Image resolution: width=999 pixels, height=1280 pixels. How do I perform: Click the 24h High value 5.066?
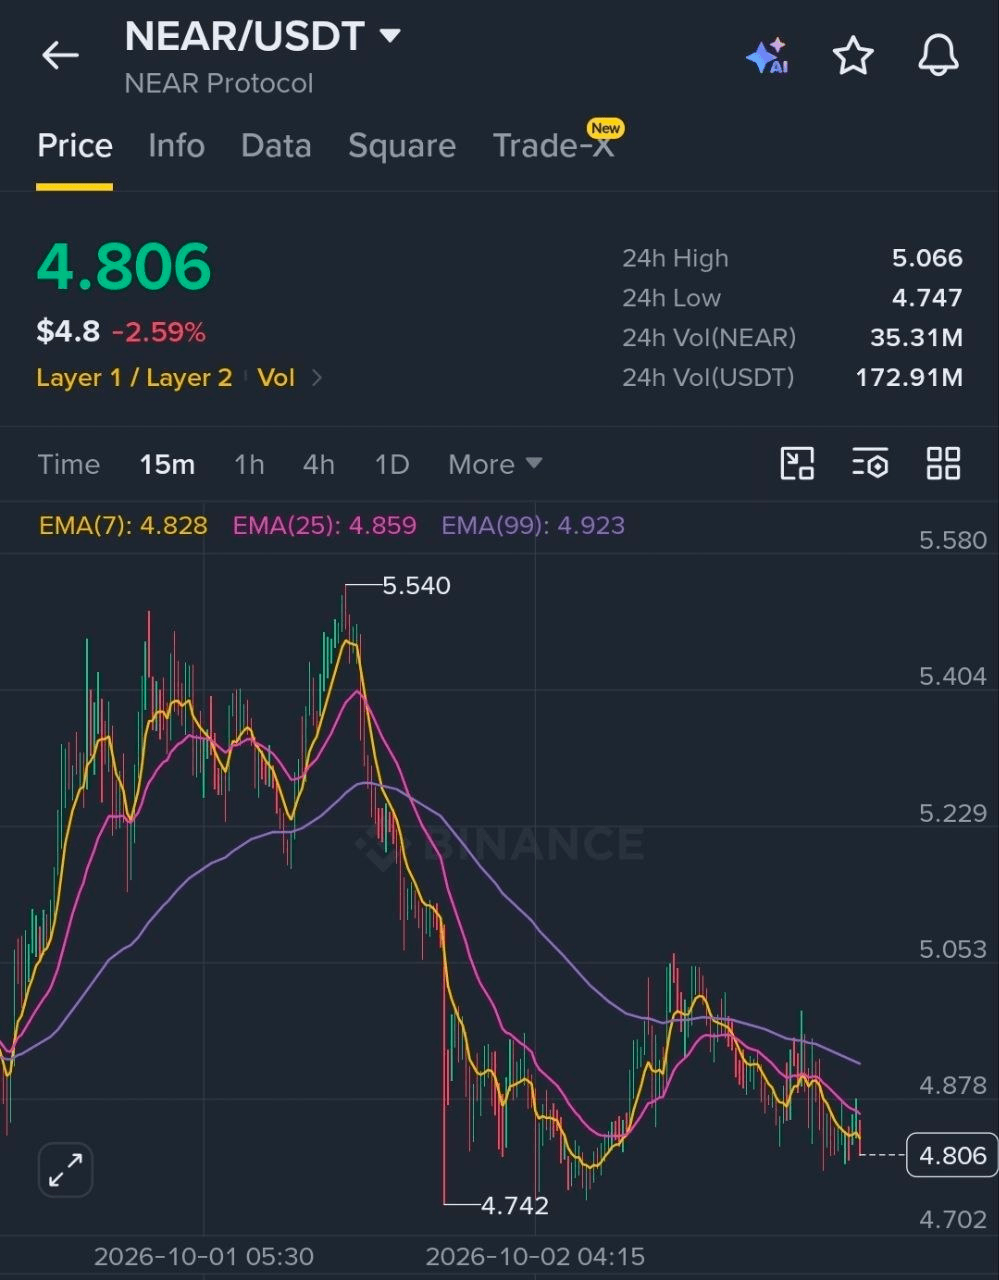[927, 258]
